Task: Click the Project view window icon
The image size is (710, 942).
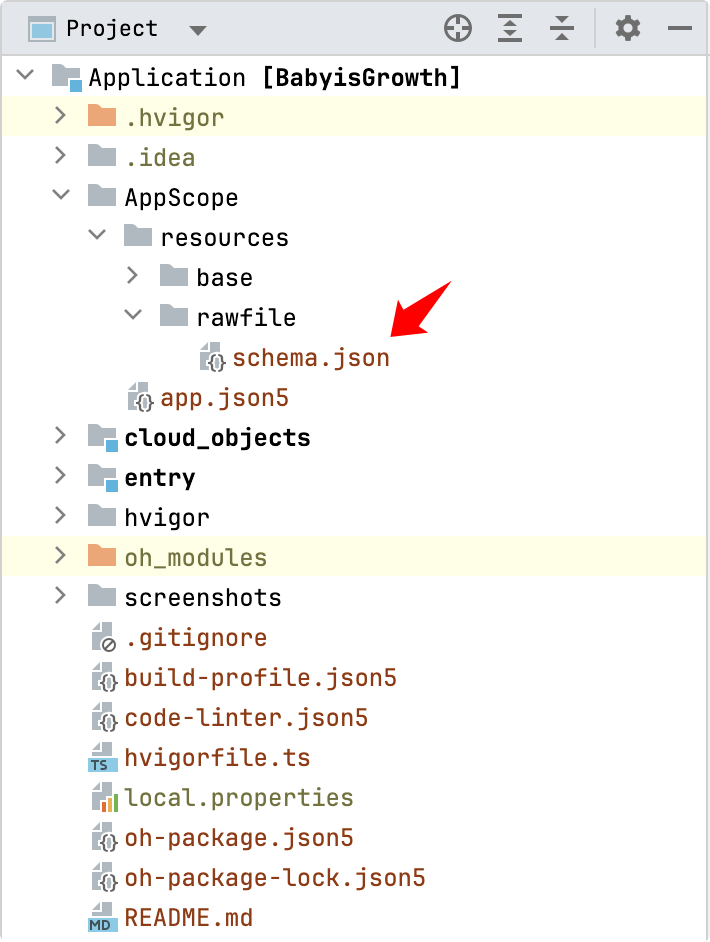Action: tap(41, 29)
